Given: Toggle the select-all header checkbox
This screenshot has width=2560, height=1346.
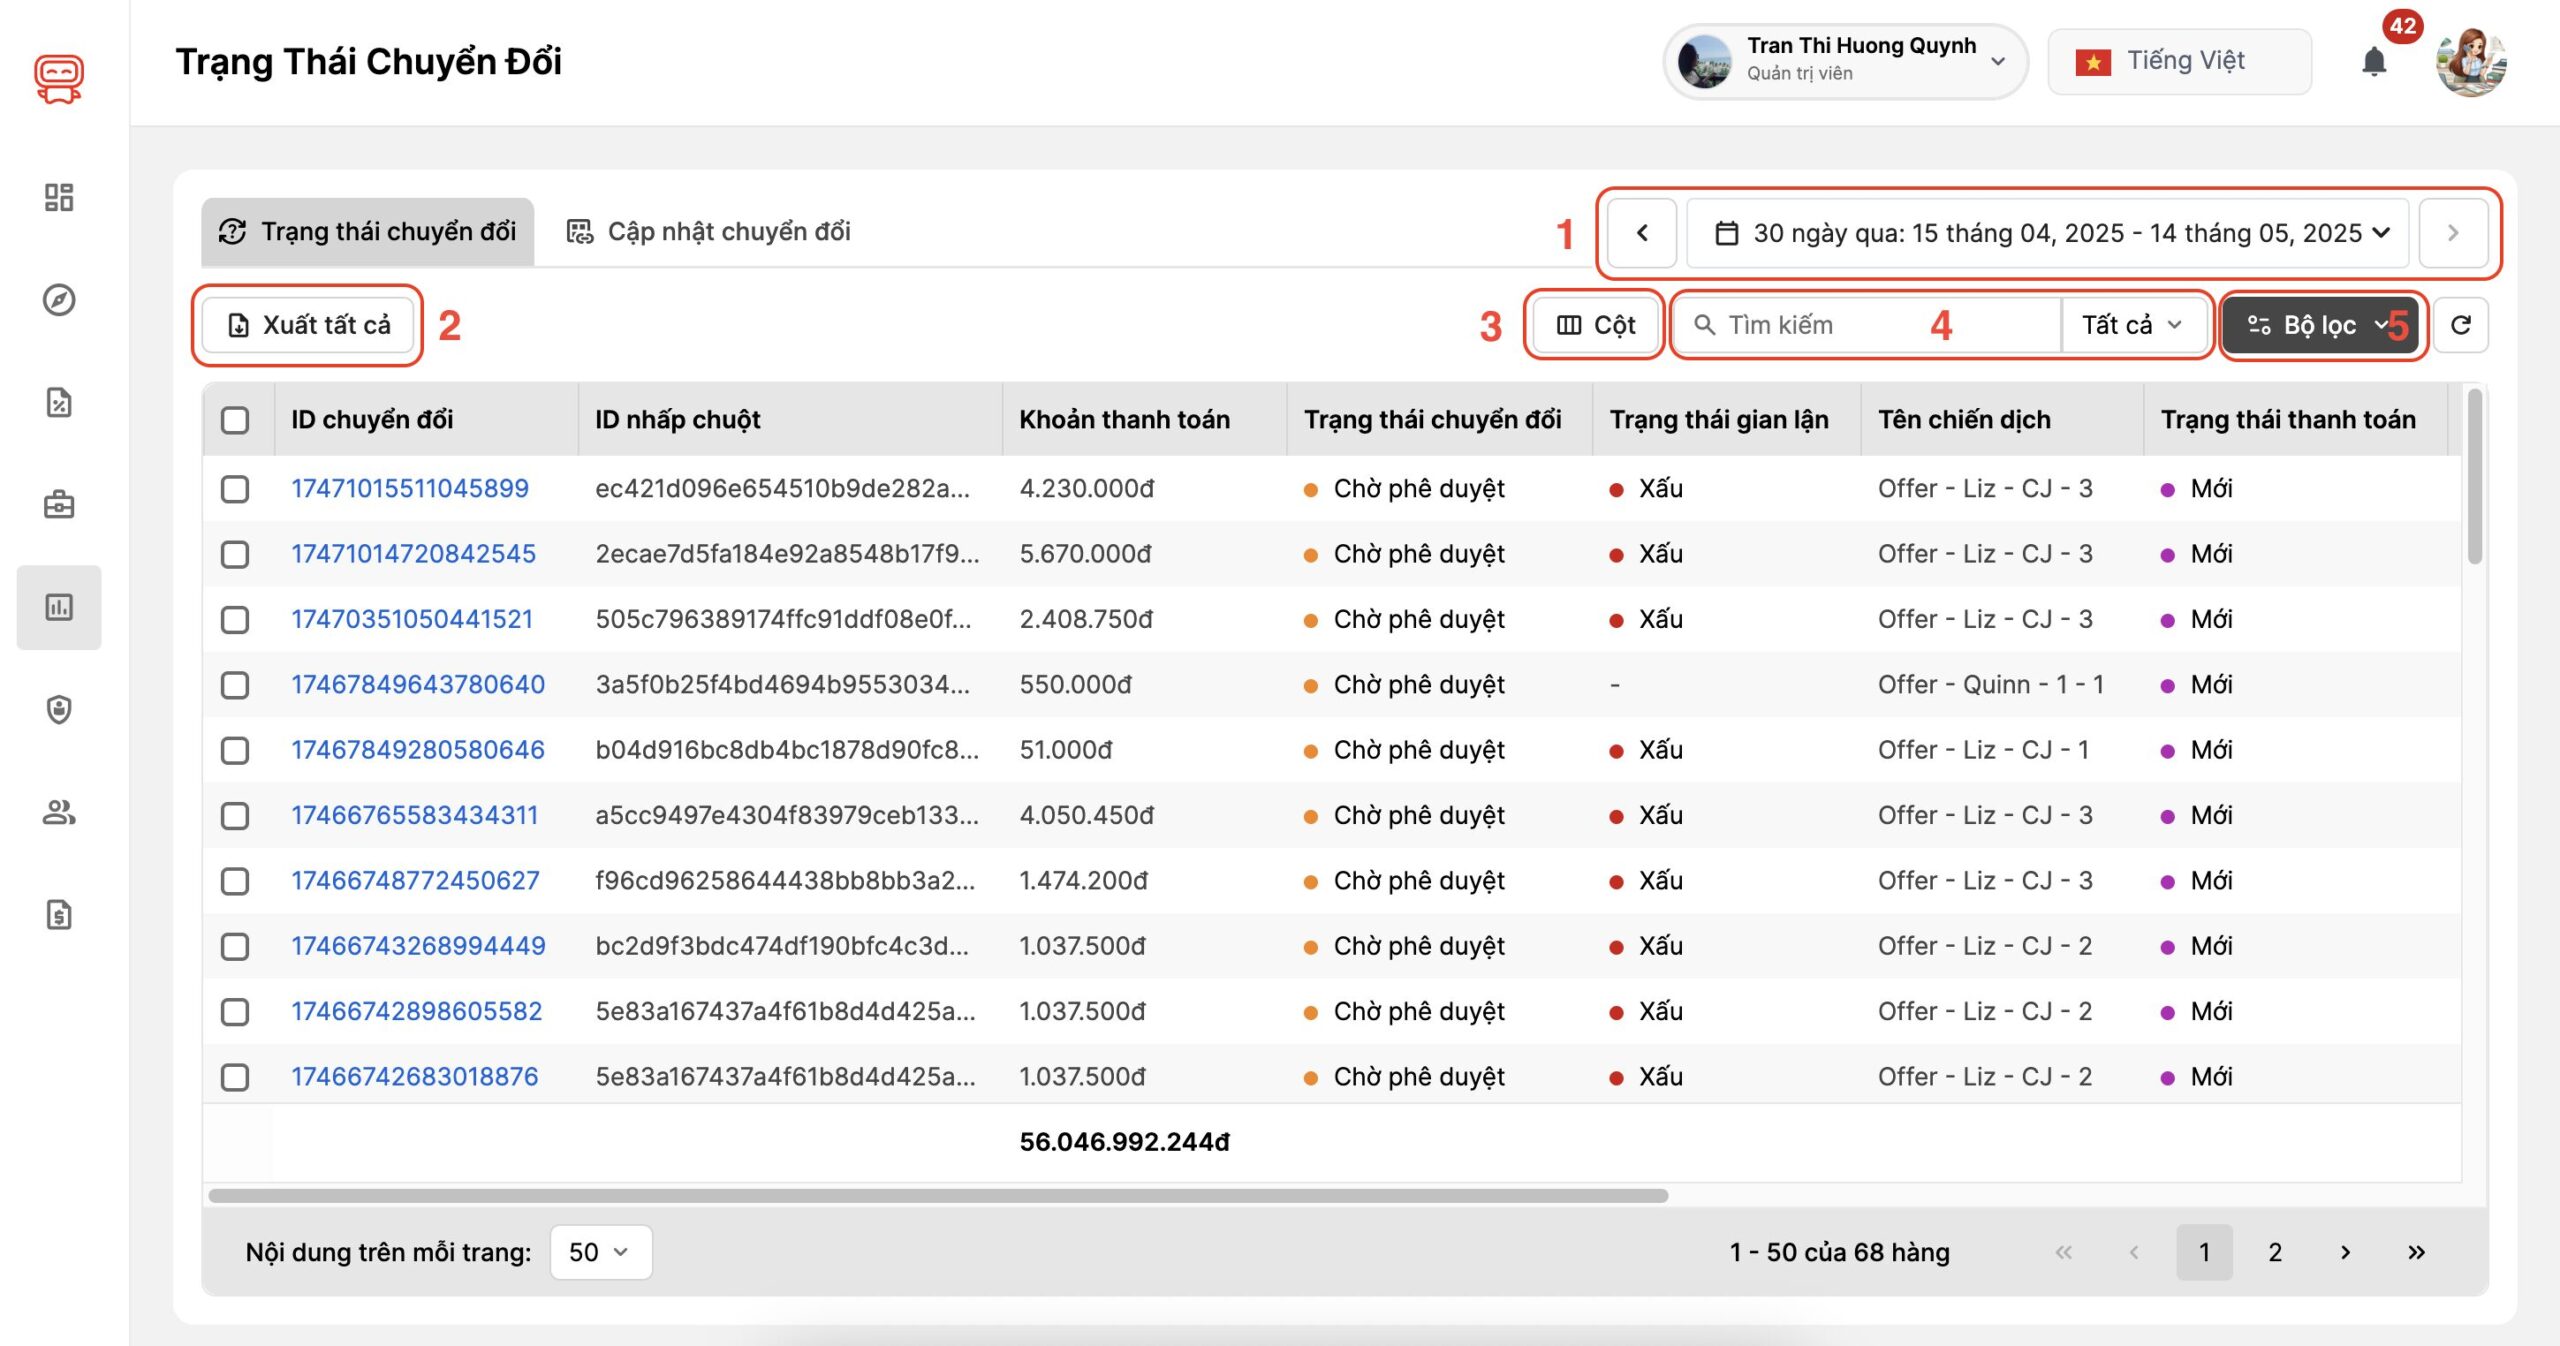Looking at the screenshot, I should coord(235,420).
